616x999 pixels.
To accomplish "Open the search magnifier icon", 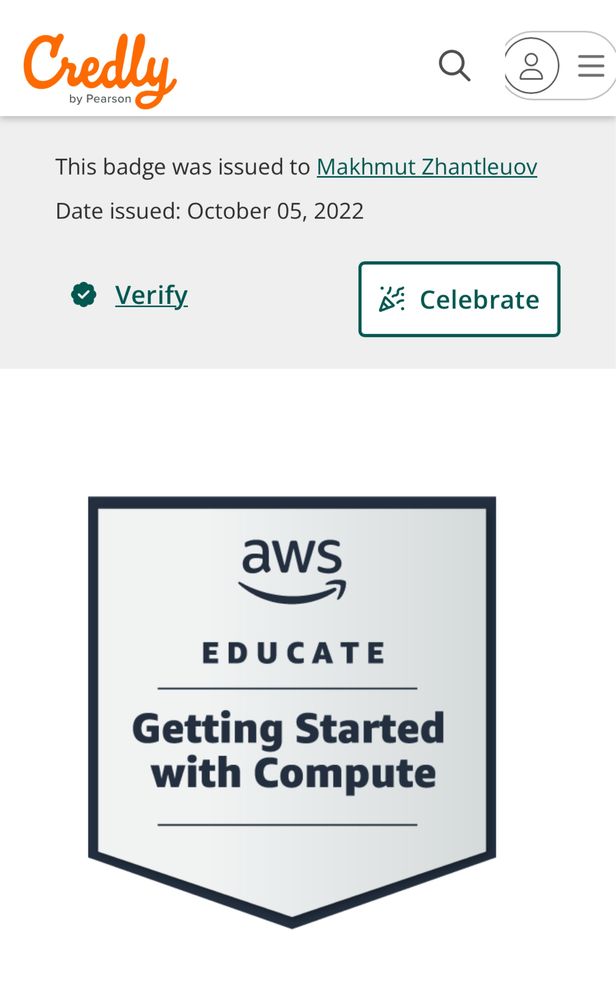I will click(455, 66).
